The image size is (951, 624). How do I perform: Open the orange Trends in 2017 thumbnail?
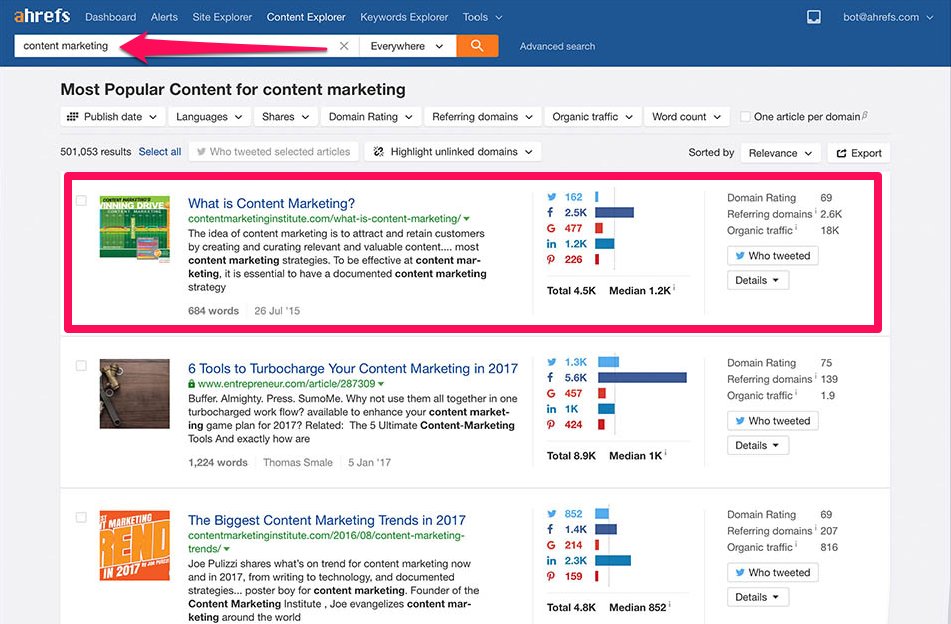[x=135, y=545]
